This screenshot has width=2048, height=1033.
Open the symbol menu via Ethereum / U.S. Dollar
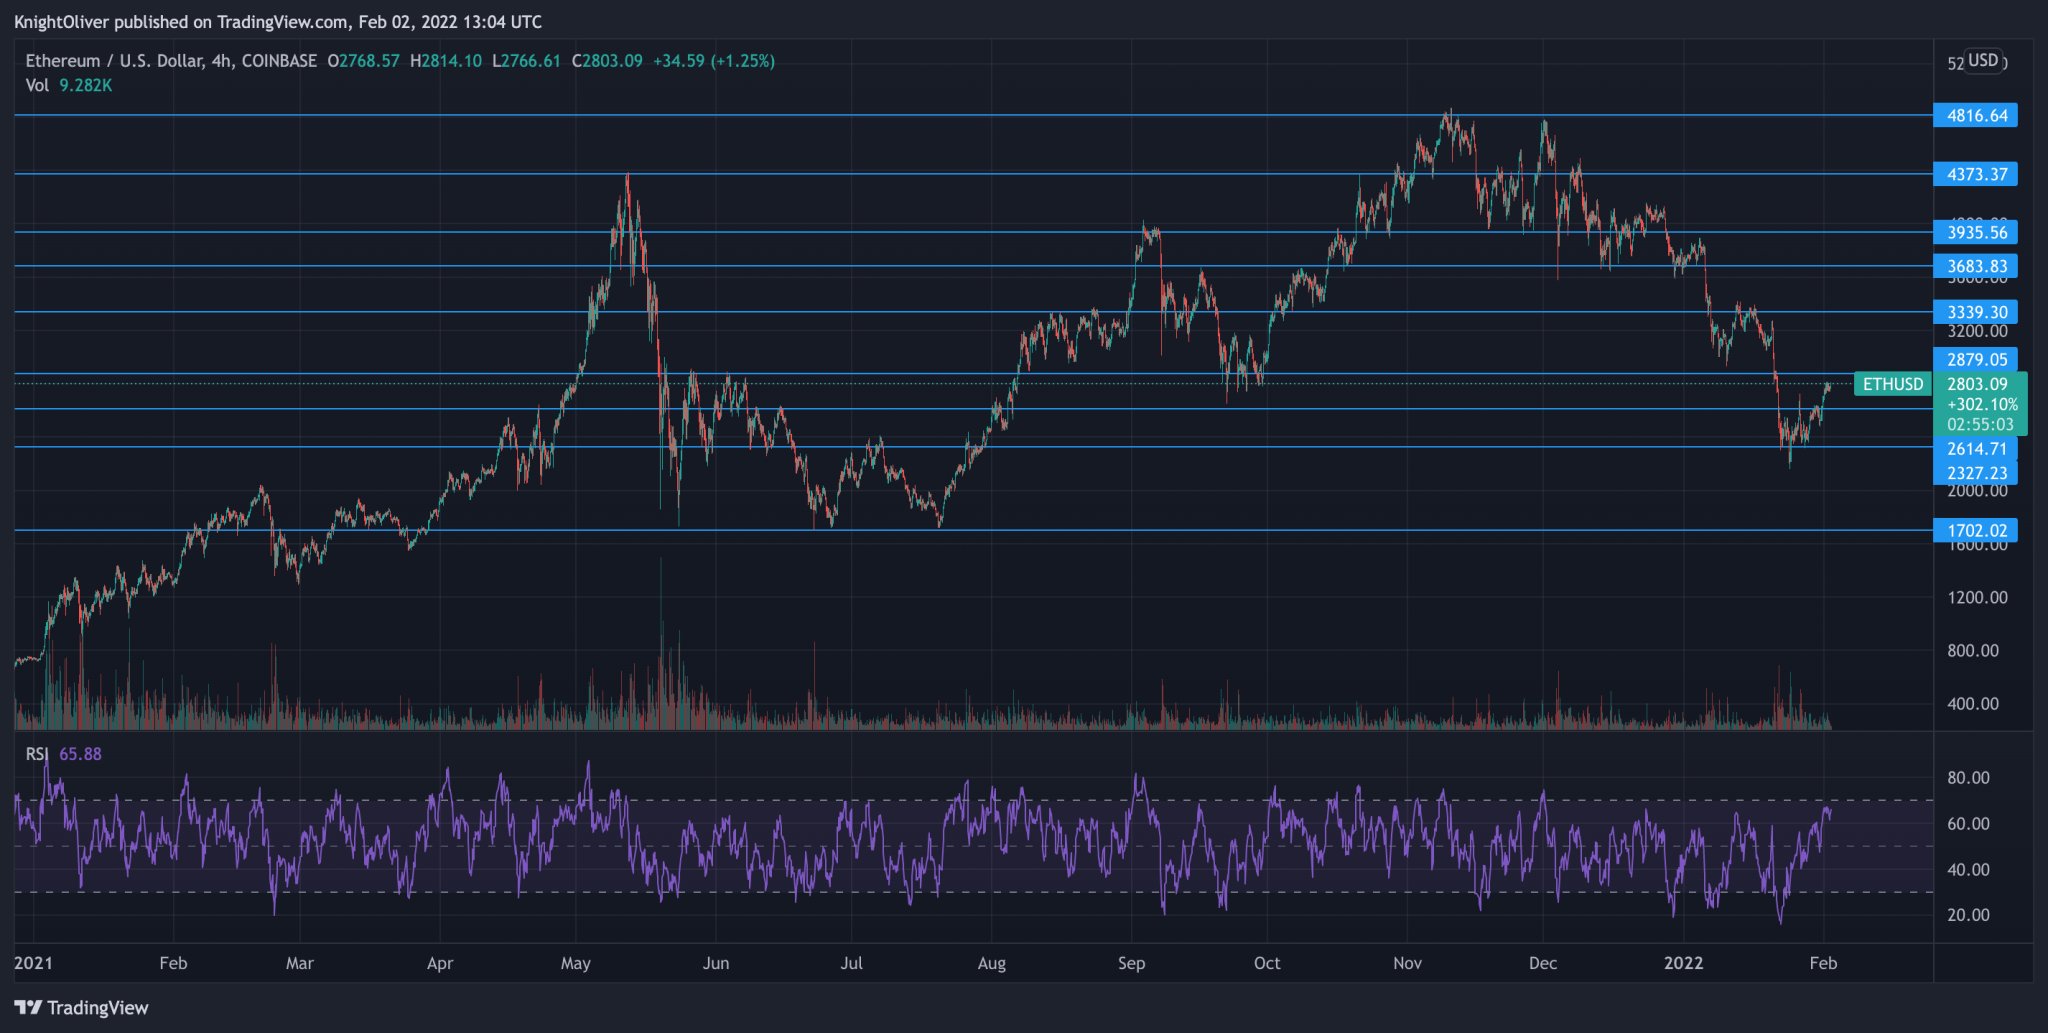pyautogui.click(x=120, y=60)
